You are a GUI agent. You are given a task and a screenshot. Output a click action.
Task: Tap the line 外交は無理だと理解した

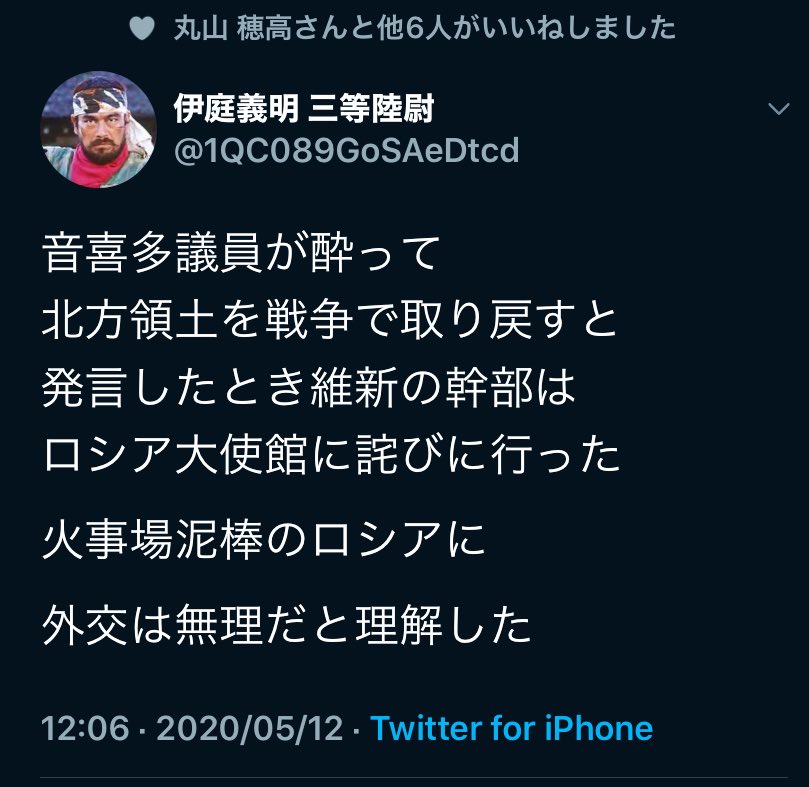click(286, 625)
